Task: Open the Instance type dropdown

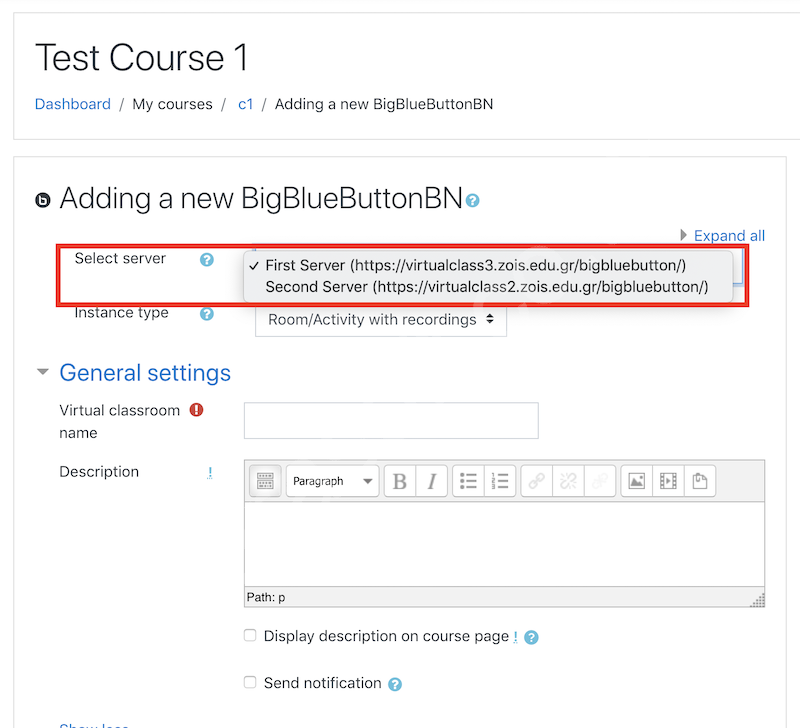Action: pos(381,320)
